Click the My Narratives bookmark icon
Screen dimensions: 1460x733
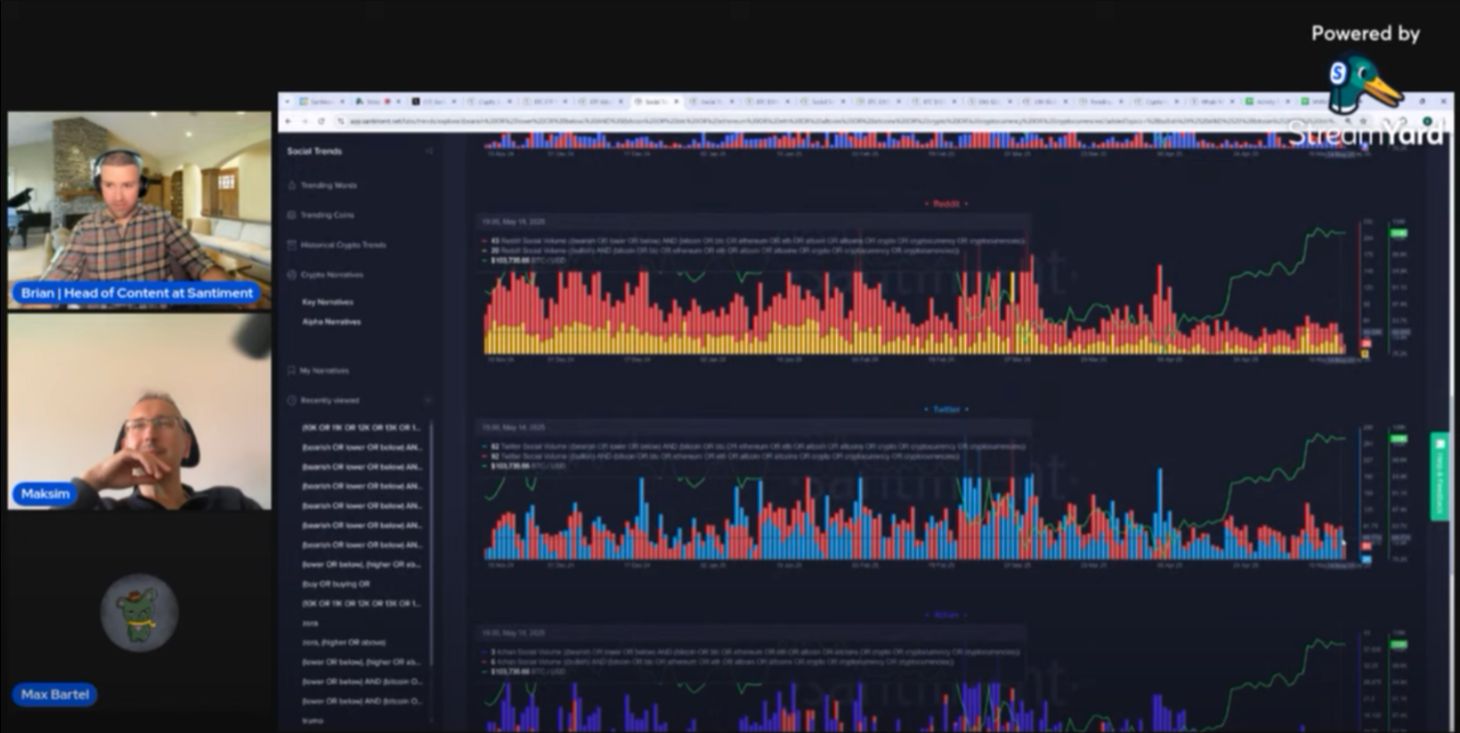(292, 371)
